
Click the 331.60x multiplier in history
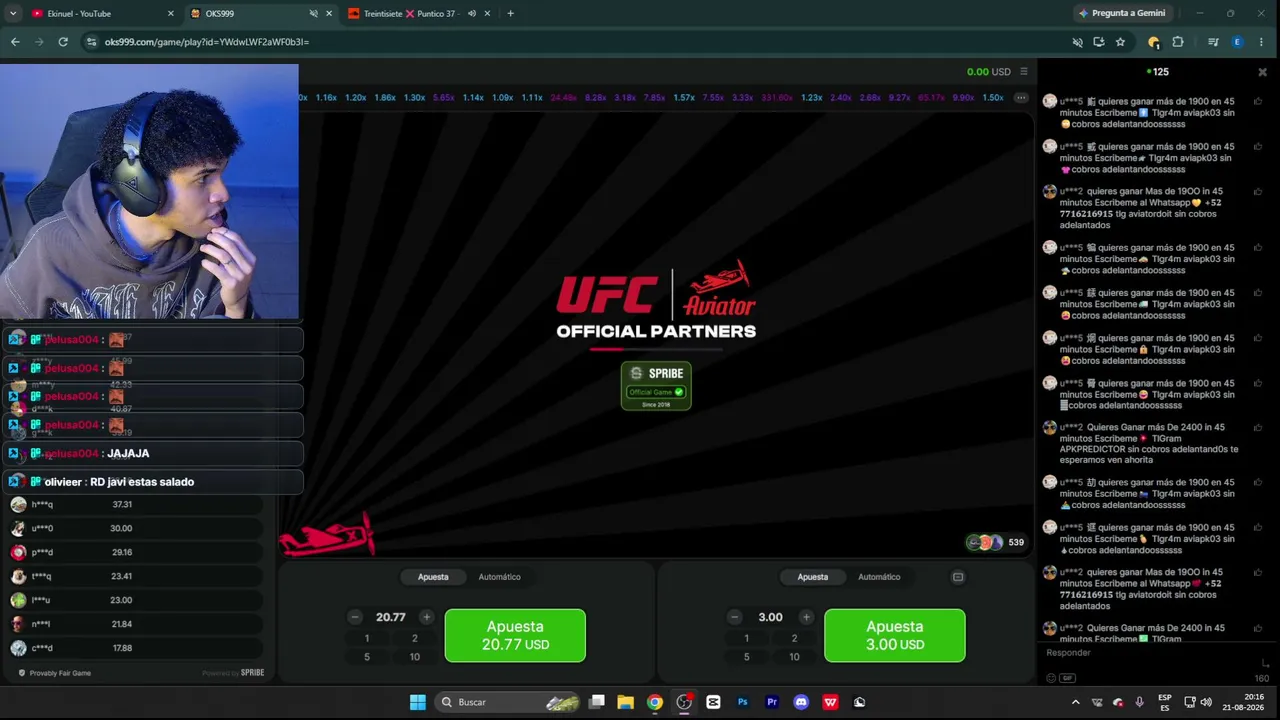(x=777, y=98)
